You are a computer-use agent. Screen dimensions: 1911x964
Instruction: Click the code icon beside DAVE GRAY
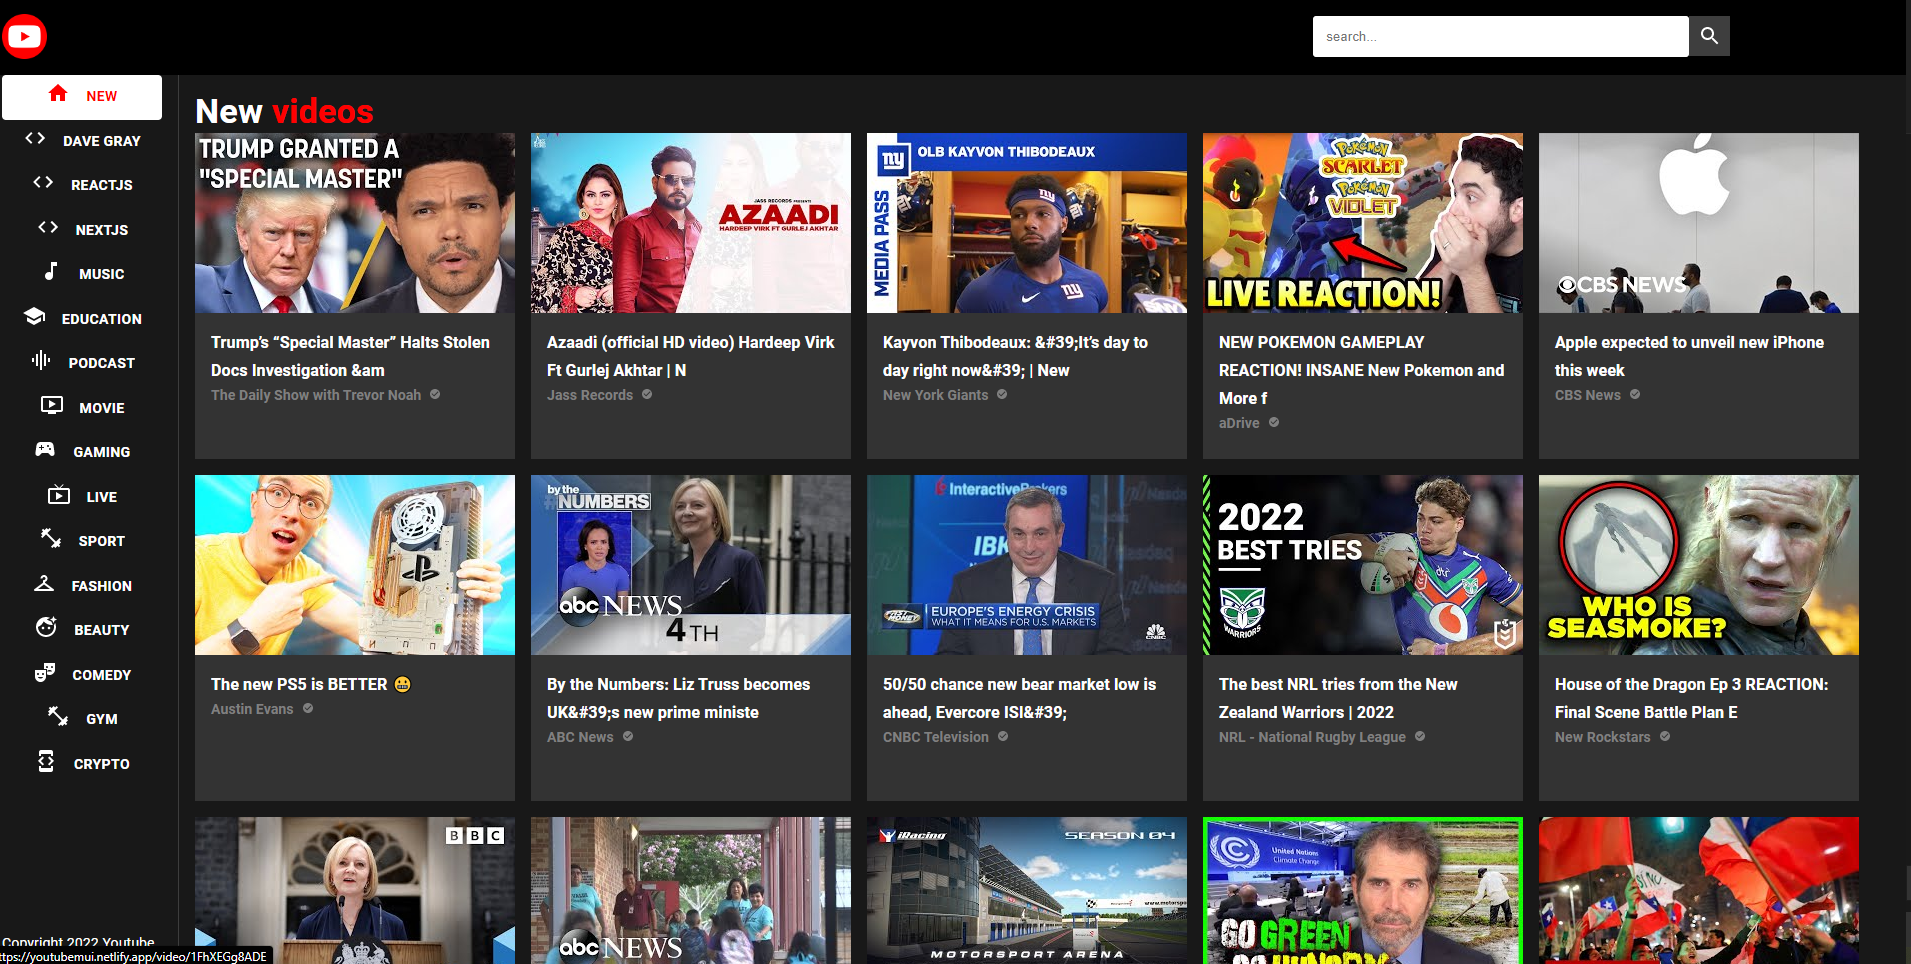[x=35, y=138]
